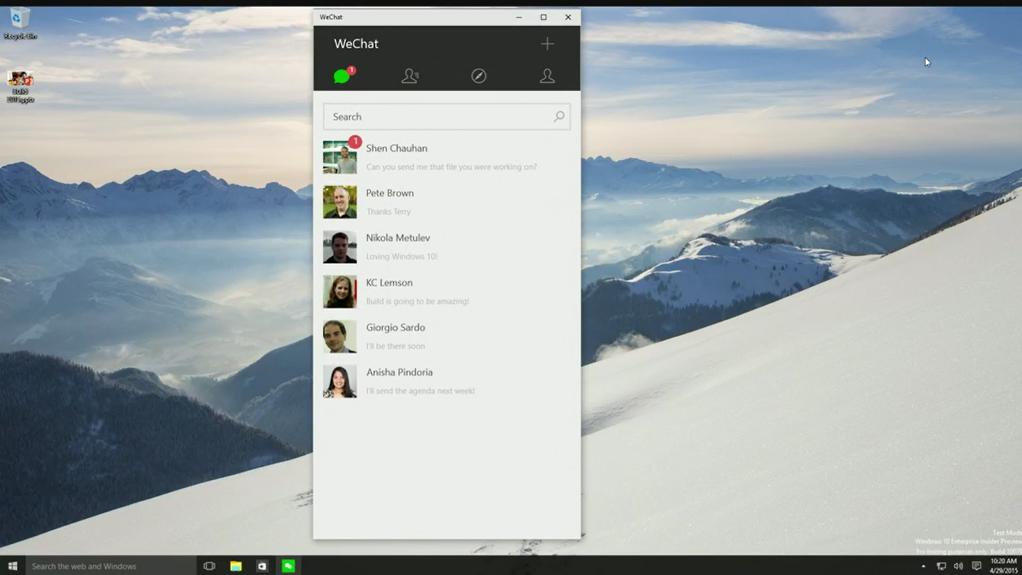This screenshot has height=575, width=1022.
Task: Open Pete Brown's chat
Action: 450,202
